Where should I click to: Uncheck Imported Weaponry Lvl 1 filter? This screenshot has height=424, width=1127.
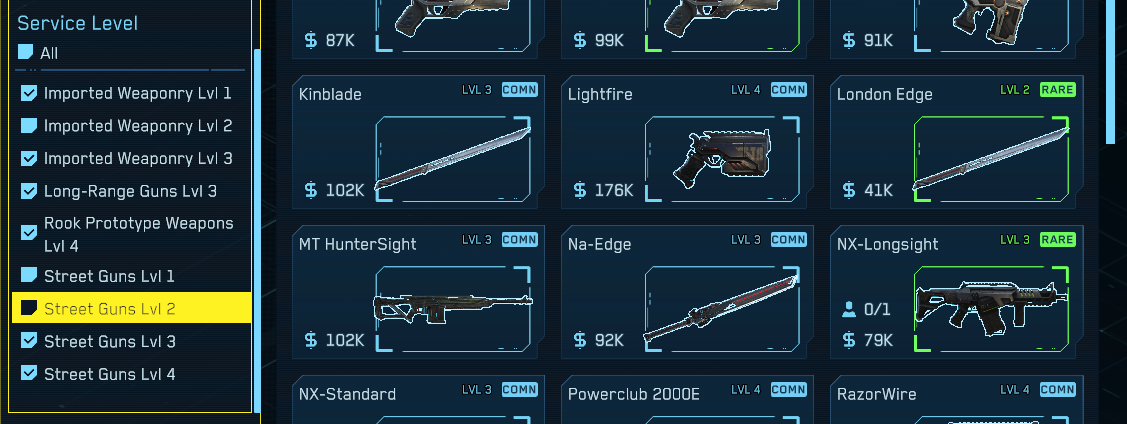(29, 93)
